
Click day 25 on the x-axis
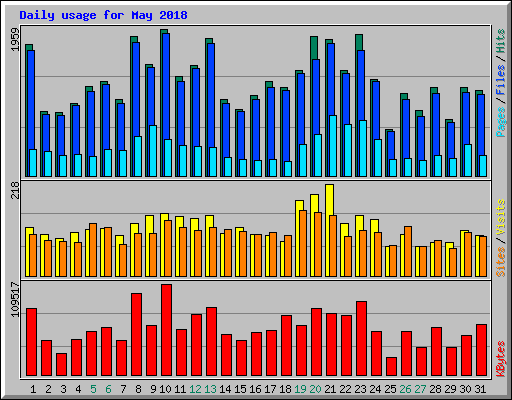[x=390, y=389]
